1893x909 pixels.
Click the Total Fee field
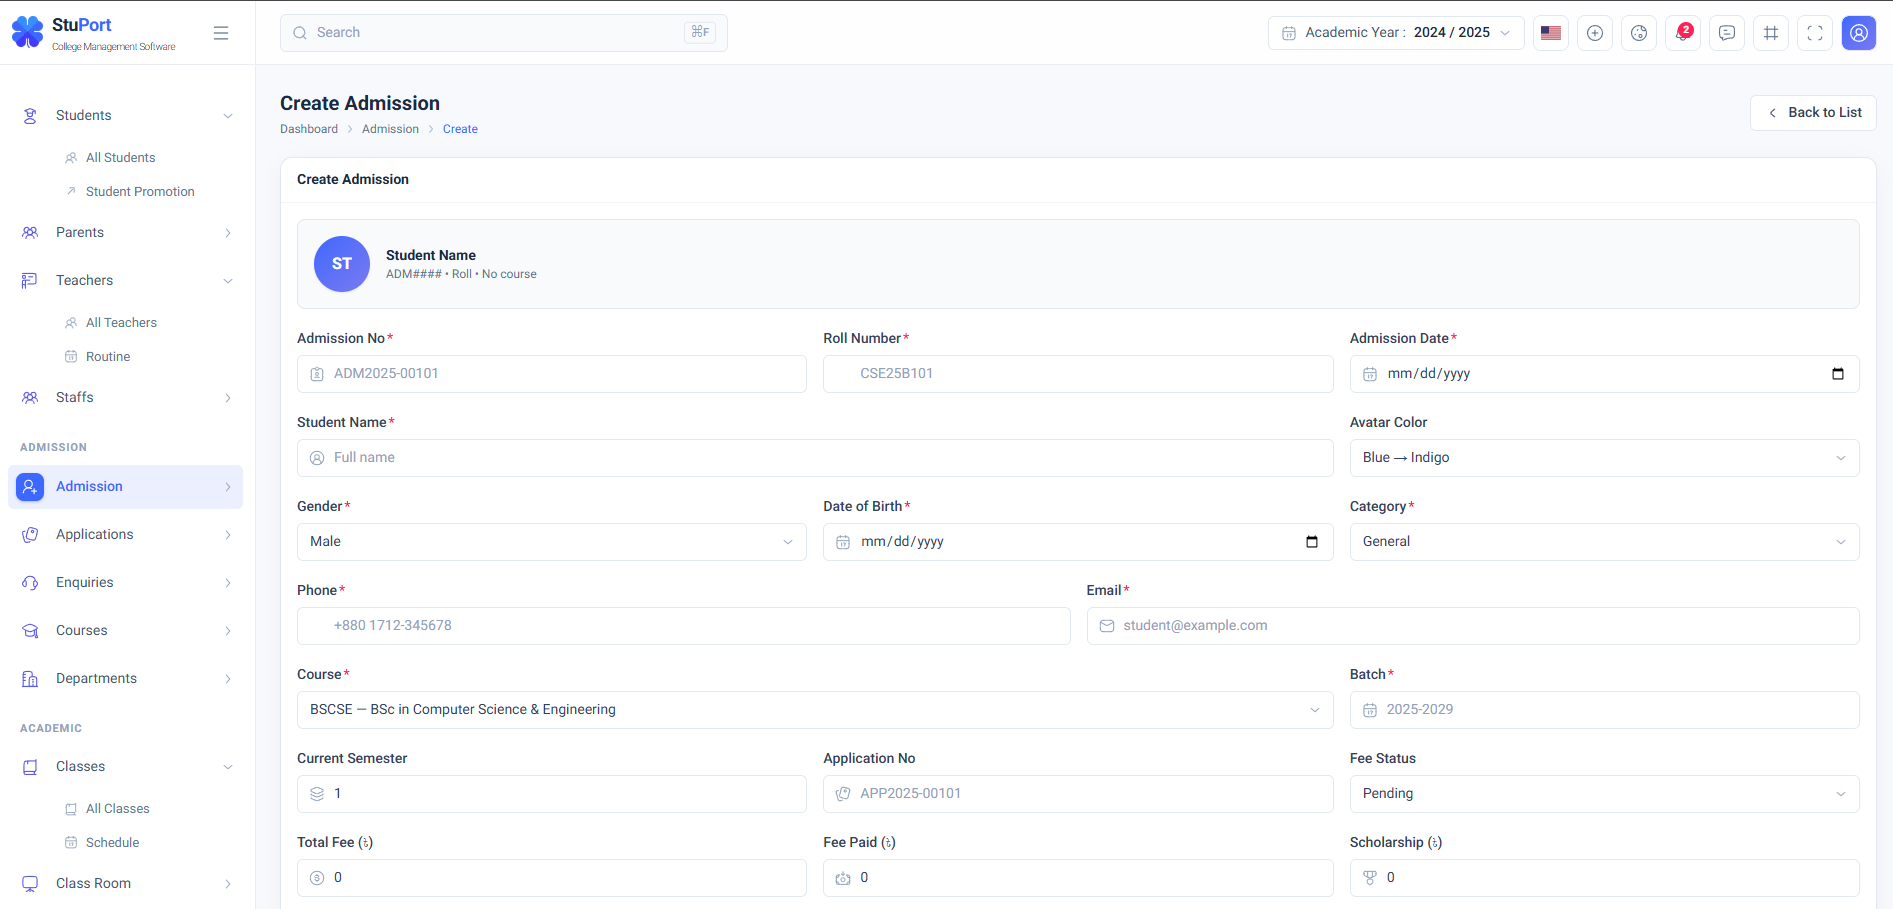click(552, 878)
